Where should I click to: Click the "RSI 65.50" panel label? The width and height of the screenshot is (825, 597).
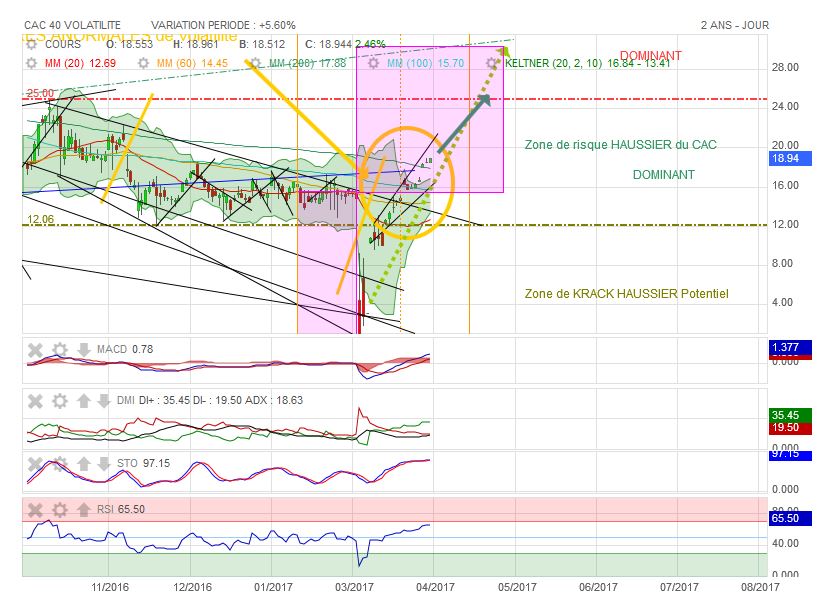[x=120, y=509]
